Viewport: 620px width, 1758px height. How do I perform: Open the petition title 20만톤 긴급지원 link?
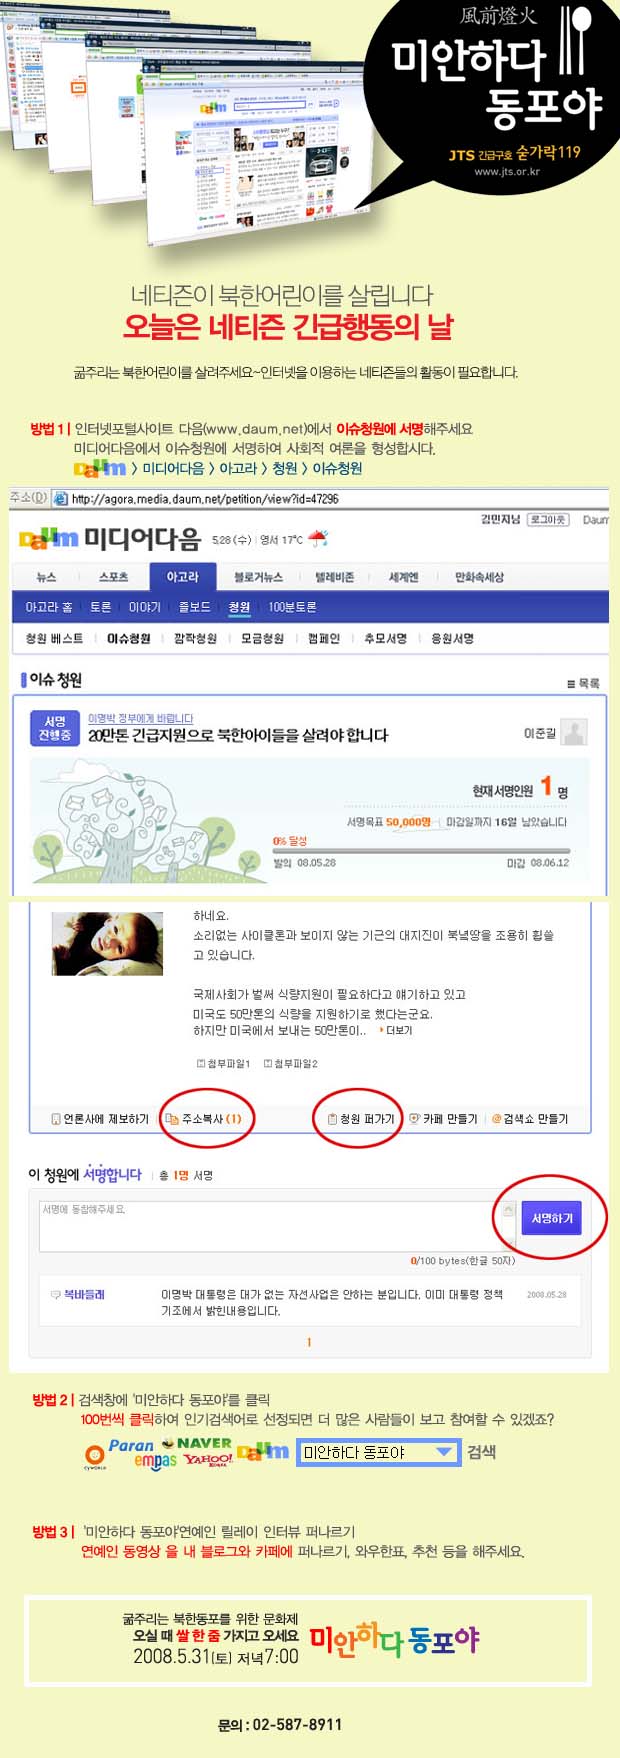pos(237,735)
